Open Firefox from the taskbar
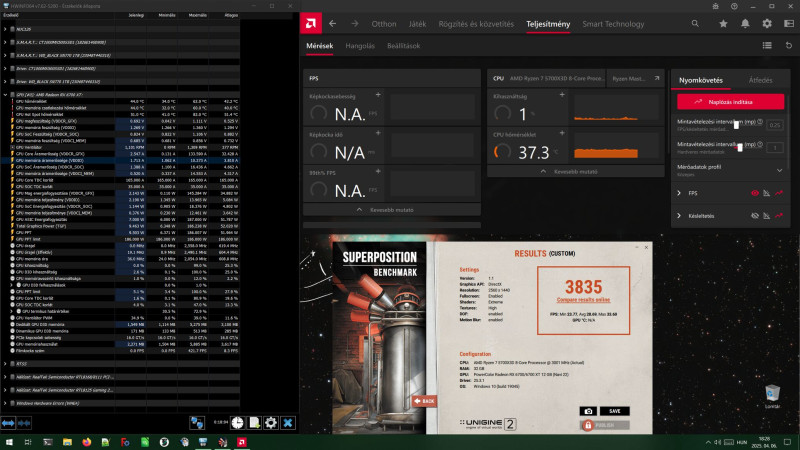The height and width of the screenshot is (450, 800). (86, 442)
